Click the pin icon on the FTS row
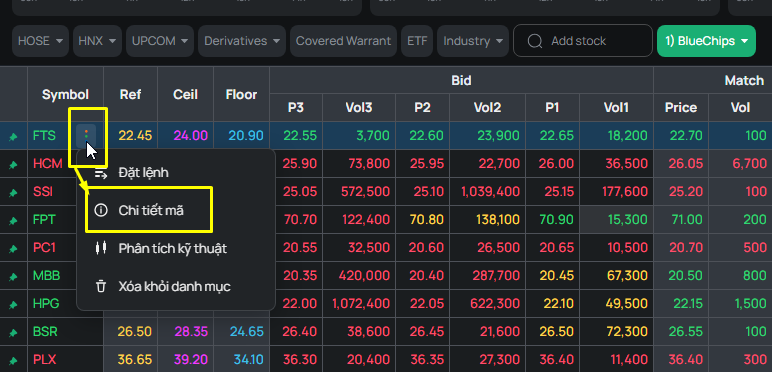This screenshot has height=372, width=772. tap(13, 136)
